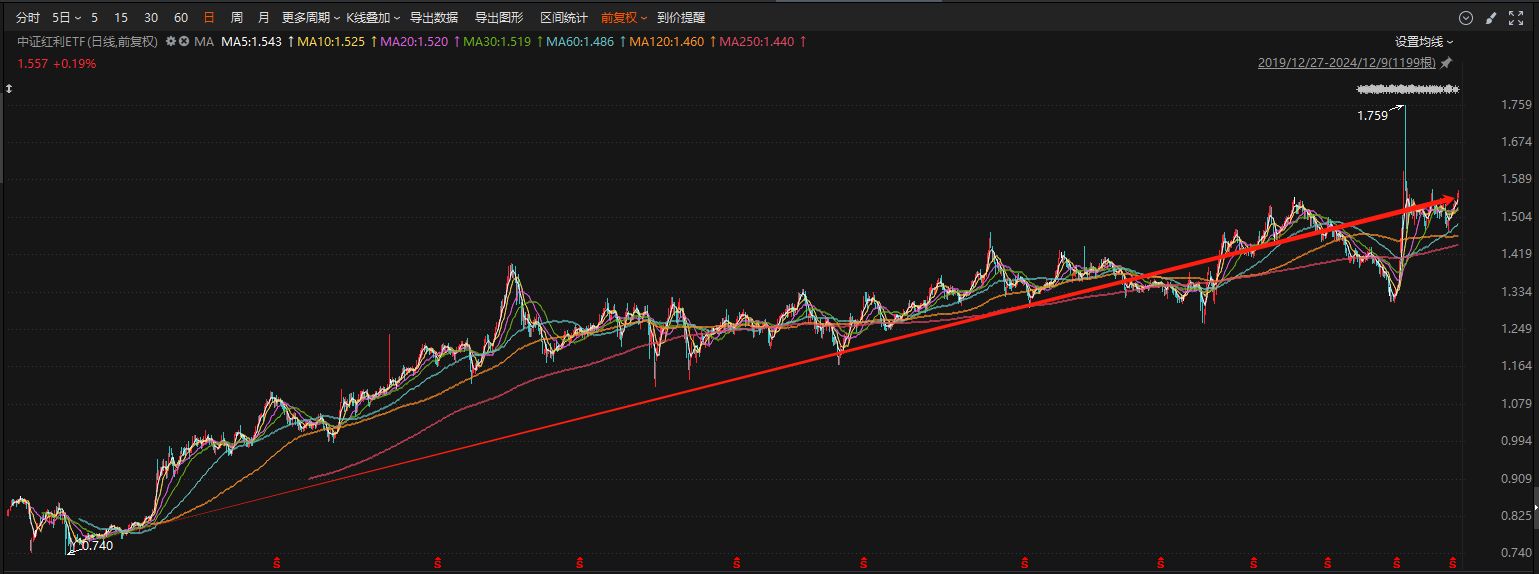
Task: Pin the date range with pushpin icon
Action: (1446, 63)
